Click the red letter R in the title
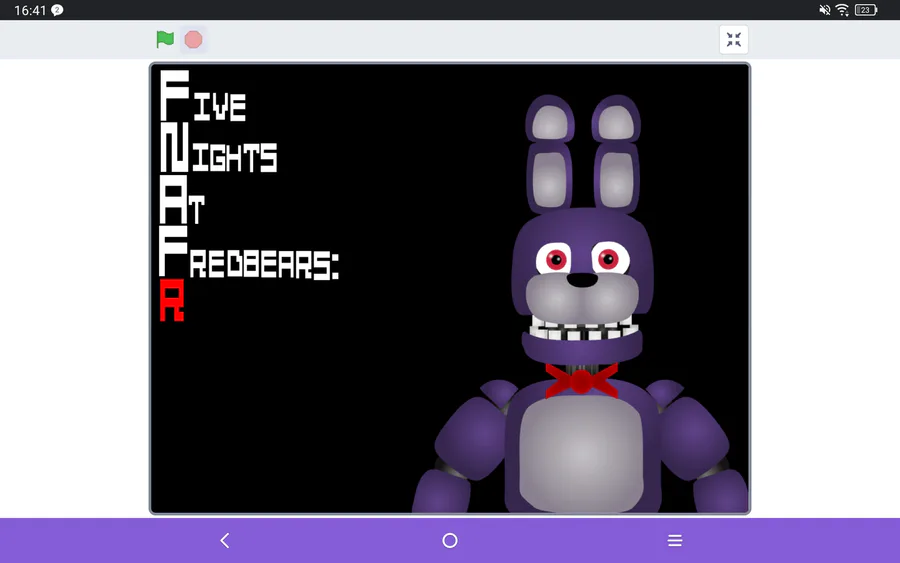Image resolution: width=900 pixels, height=563 pixels. pyautogui.click(x=172, y=300)
